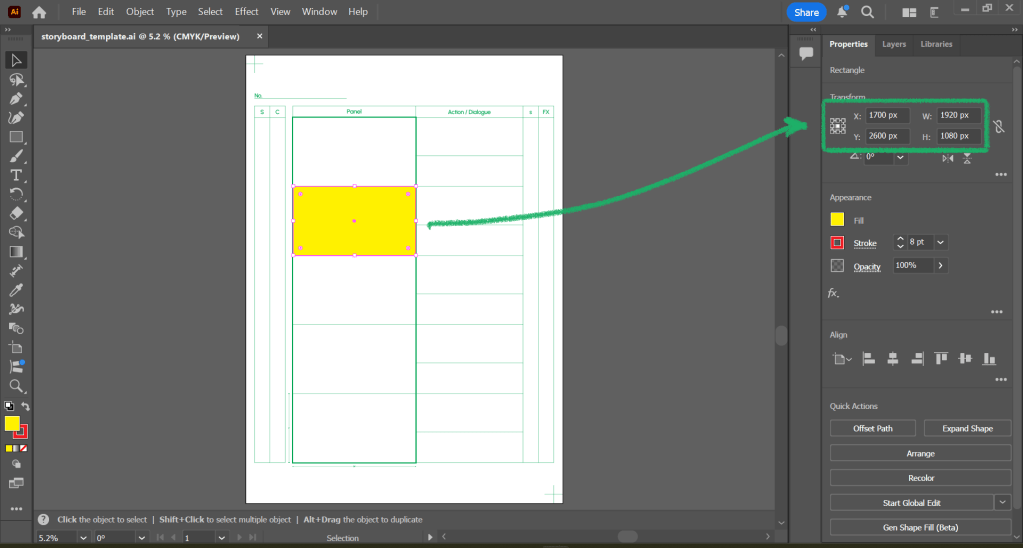Open the notifications bell

[x=842, y=12]
